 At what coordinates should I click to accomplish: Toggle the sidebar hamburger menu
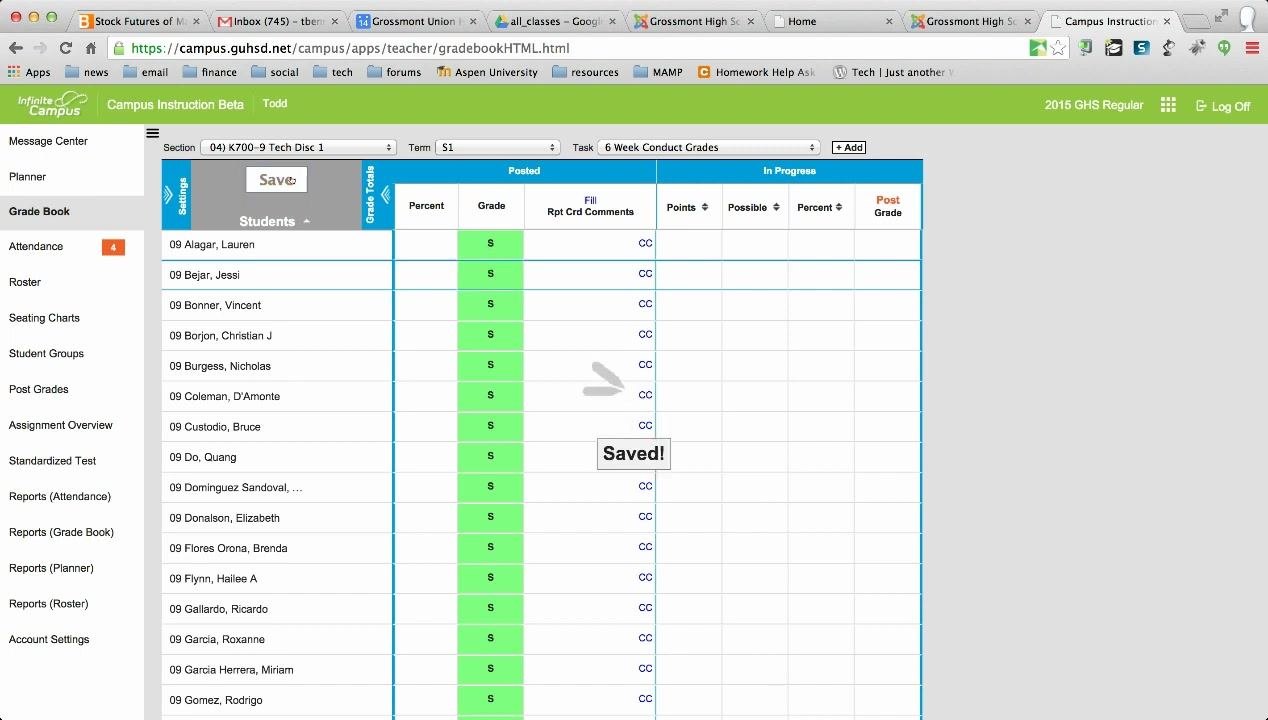coord(152,133)
